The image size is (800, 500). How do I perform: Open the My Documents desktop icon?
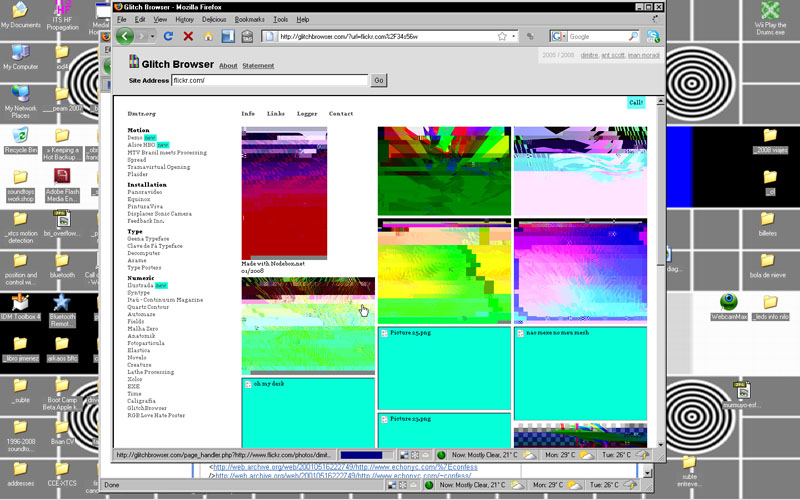point(20,14)
